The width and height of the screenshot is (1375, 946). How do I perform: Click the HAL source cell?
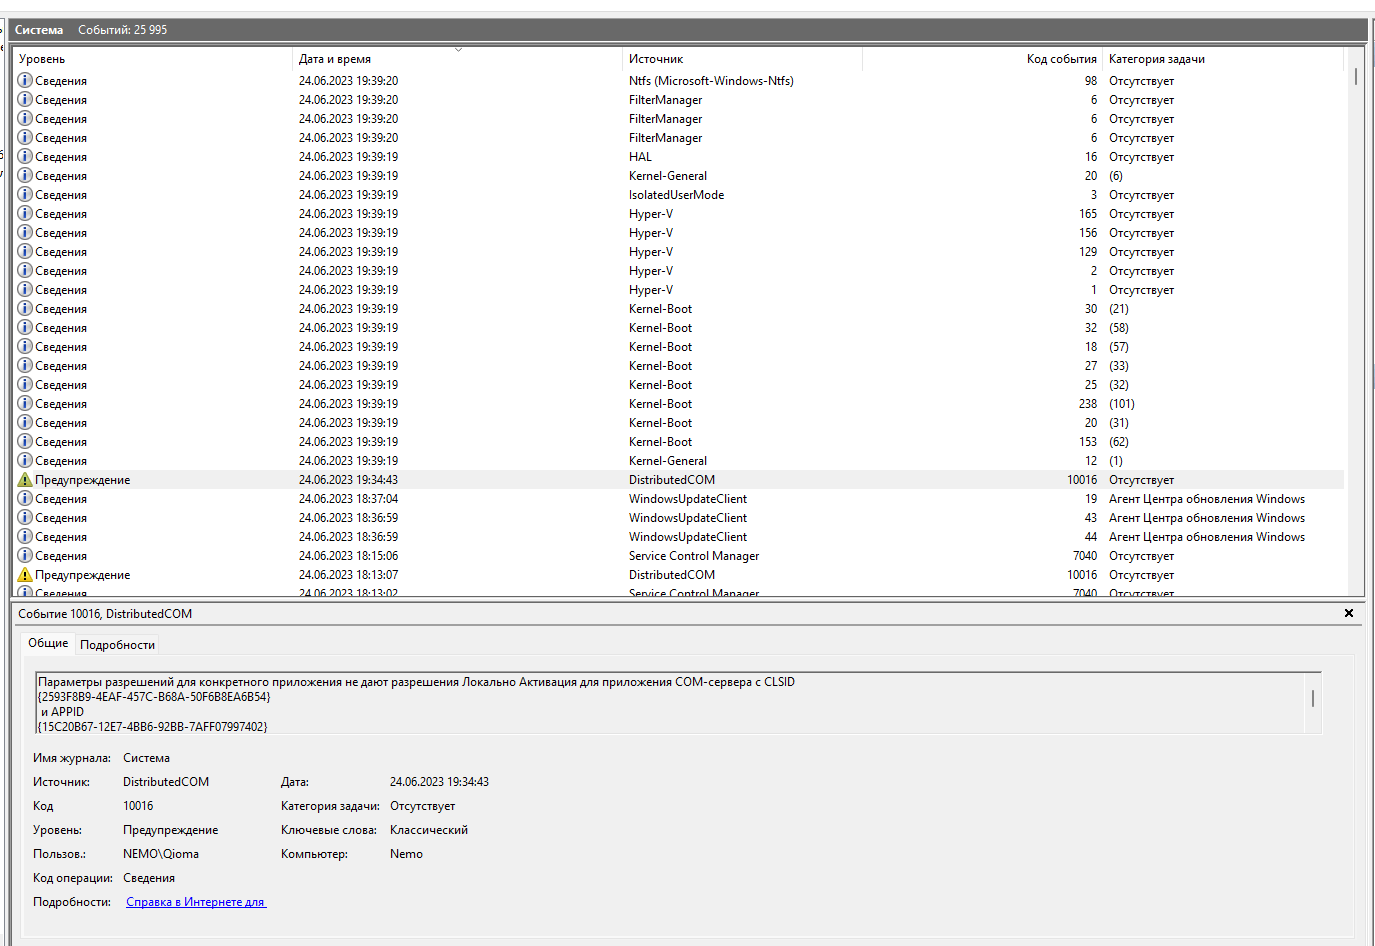640,157
